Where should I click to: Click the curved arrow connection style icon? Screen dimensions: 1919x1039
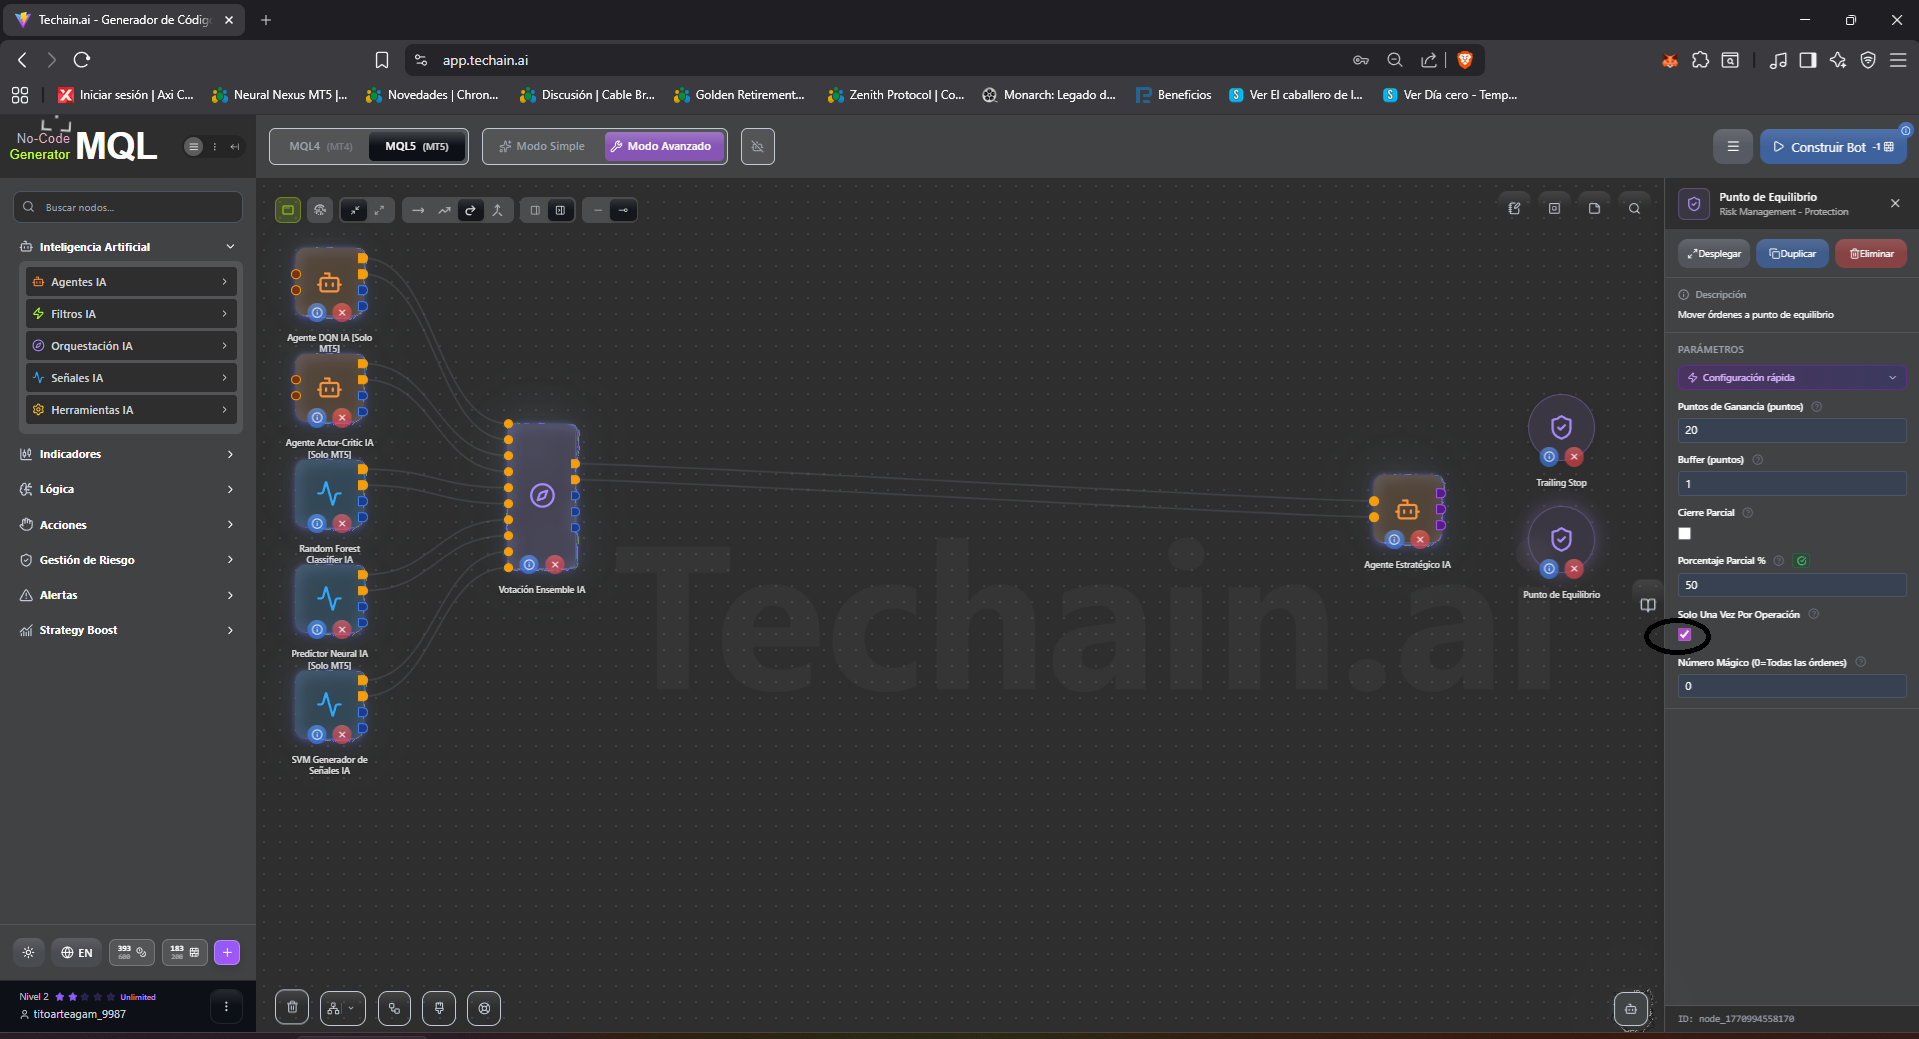tap(471, 210)
